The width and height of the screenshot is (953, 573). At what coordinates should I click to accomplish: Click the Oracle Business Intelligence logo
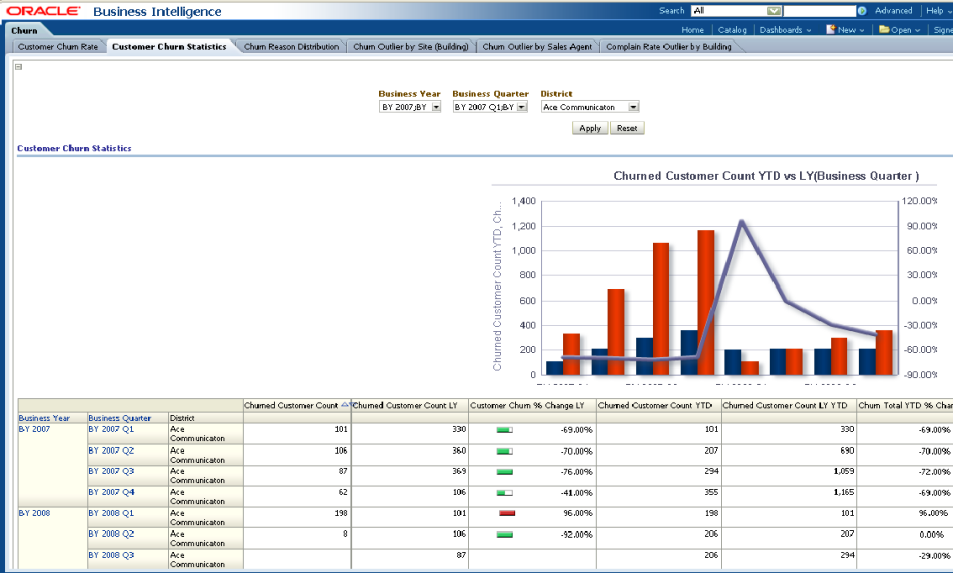(x=114, y=11)
